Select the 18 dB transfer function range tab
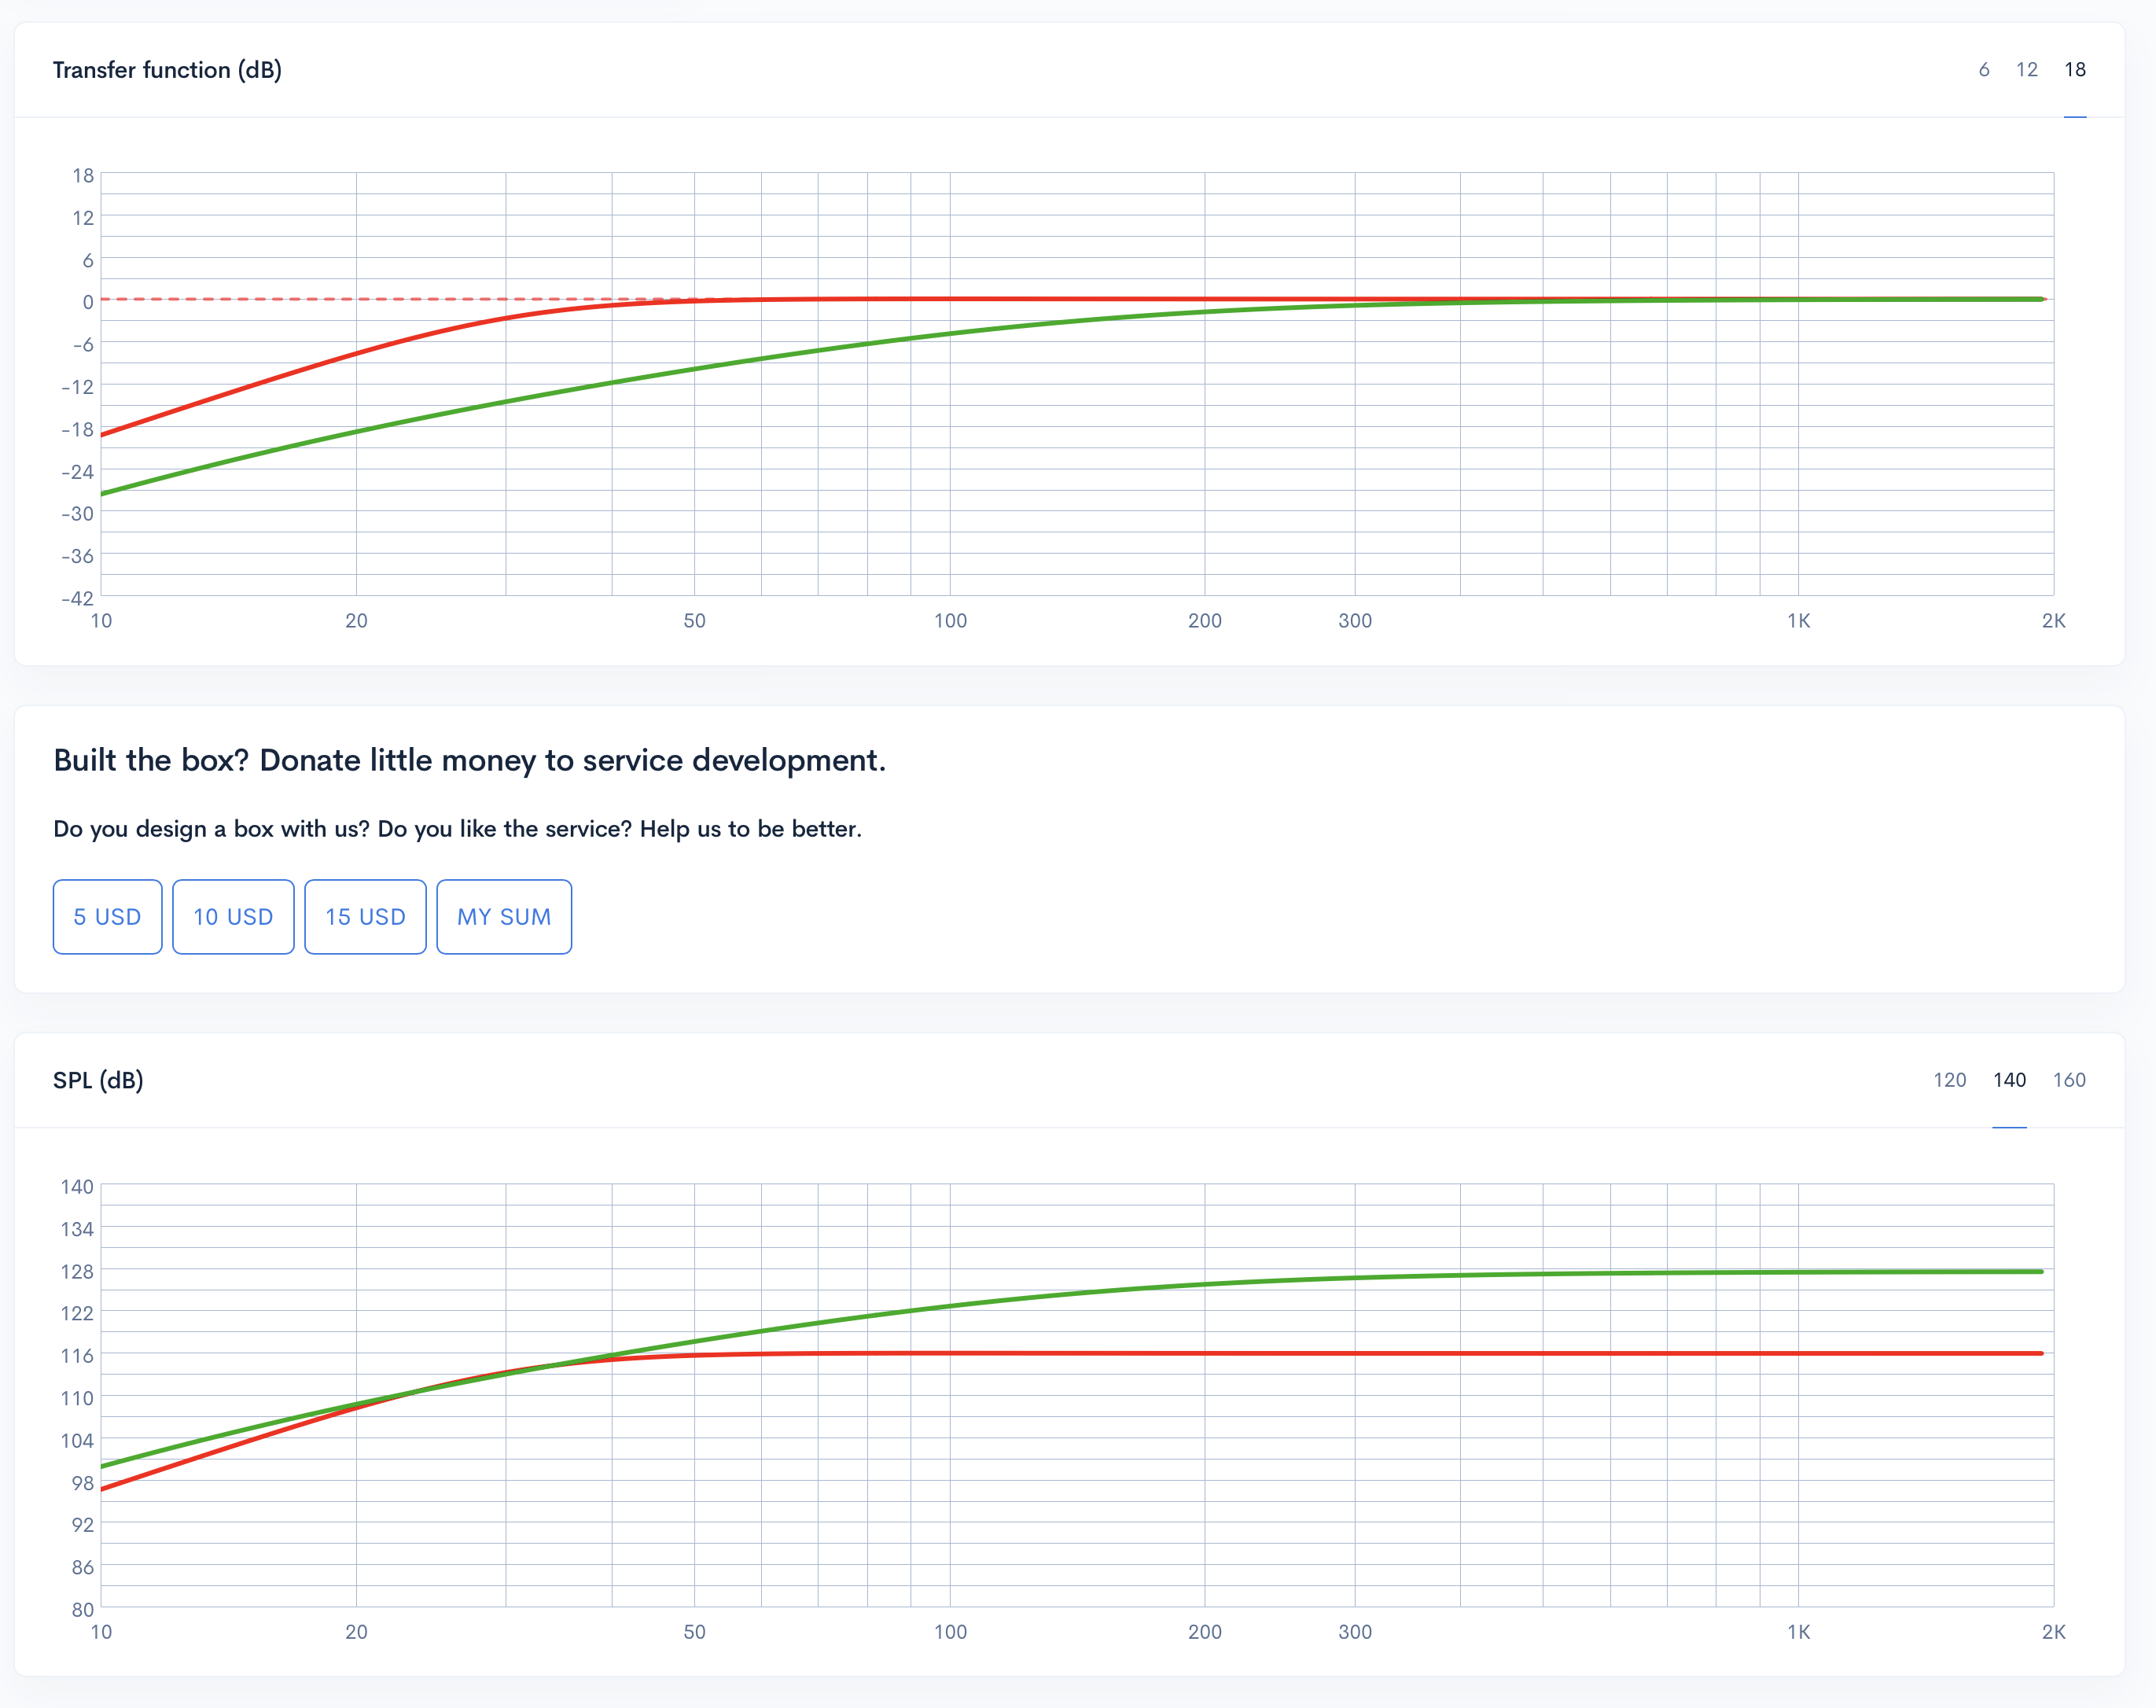This screenshot has height=1708, width=2156. [x=2075, y=70]
